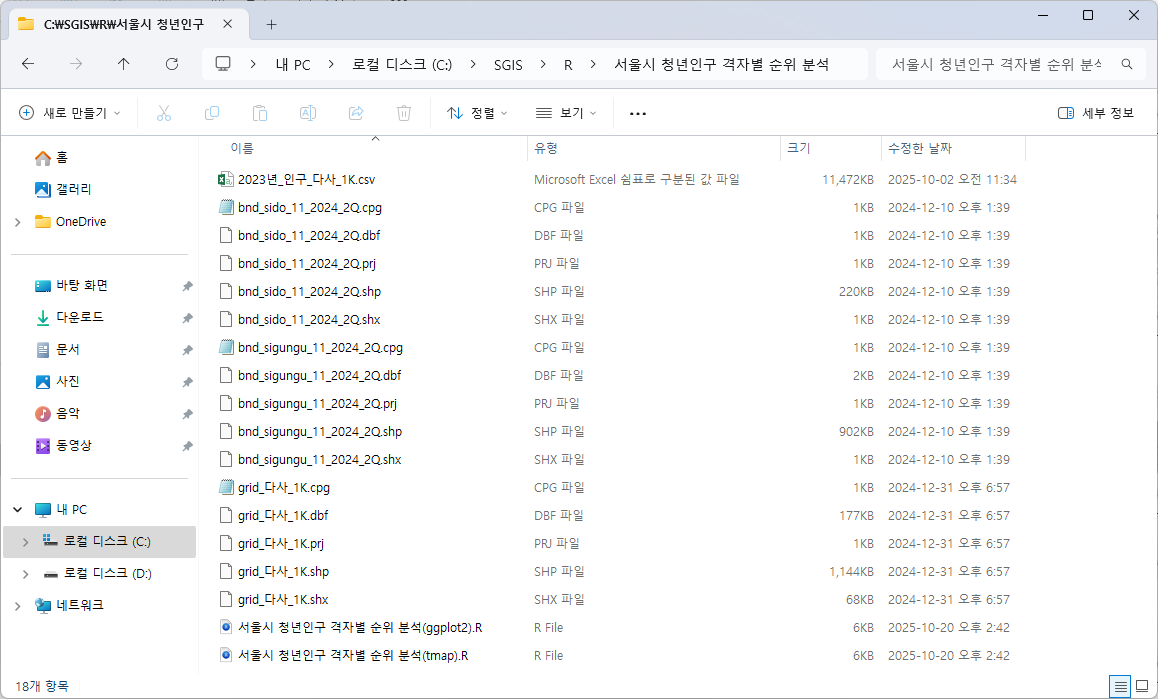Viewport: 1158px width, 699px height.
Task: Unpin 바탕 화면 using its pin icon
Action: point(188,286)
